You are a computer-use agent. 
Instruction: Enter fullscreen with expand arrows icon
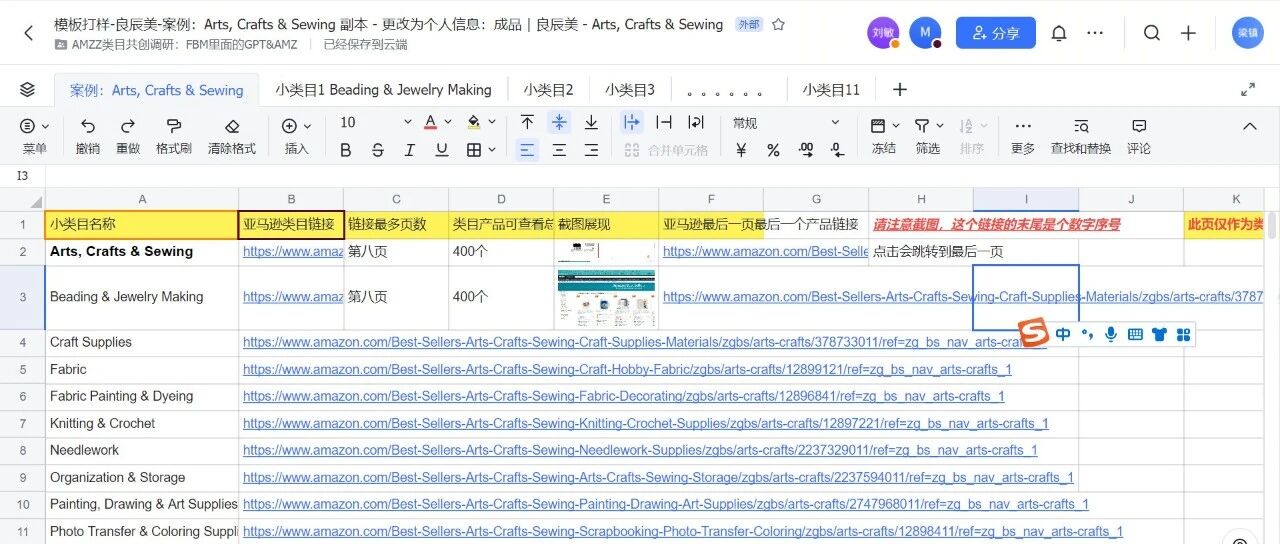(x=1248, y=90)
